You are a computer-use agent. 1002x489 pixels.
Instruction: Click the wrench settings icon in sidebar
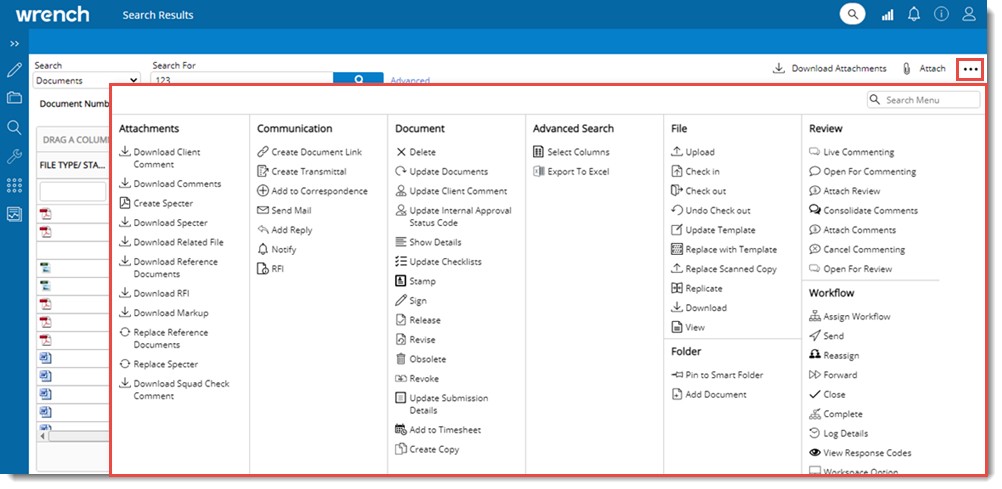tap(14, 156)
